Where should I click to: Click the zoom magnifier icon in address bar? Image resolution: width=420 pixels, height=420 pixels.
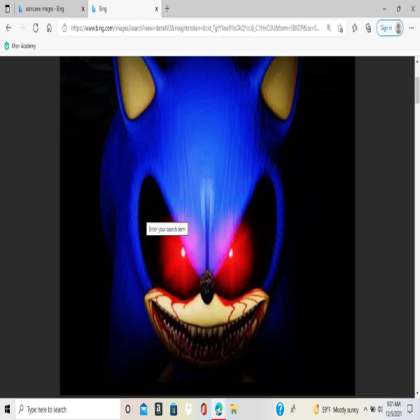tap(329, 28)
